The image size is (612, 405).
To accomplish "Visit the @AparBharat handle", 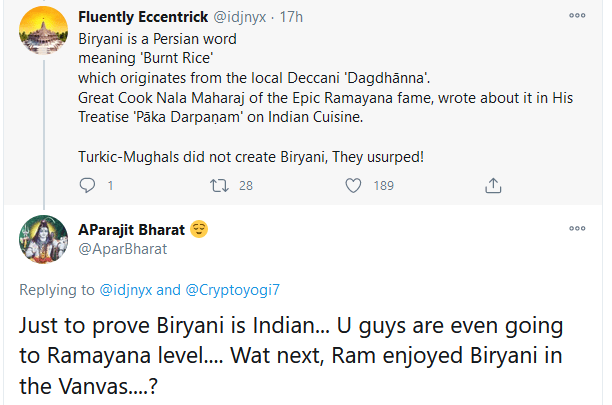I will 122,247.
